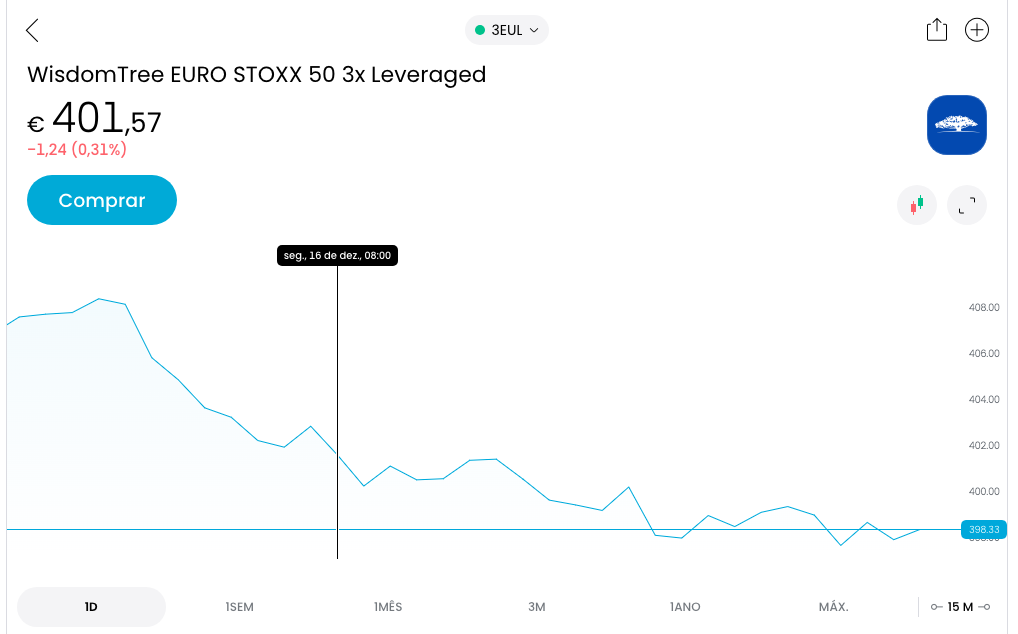1018x634 pixels.
Task: Show the 1ANO chart range
Action: pyautogui.click(x=685, y=607)
